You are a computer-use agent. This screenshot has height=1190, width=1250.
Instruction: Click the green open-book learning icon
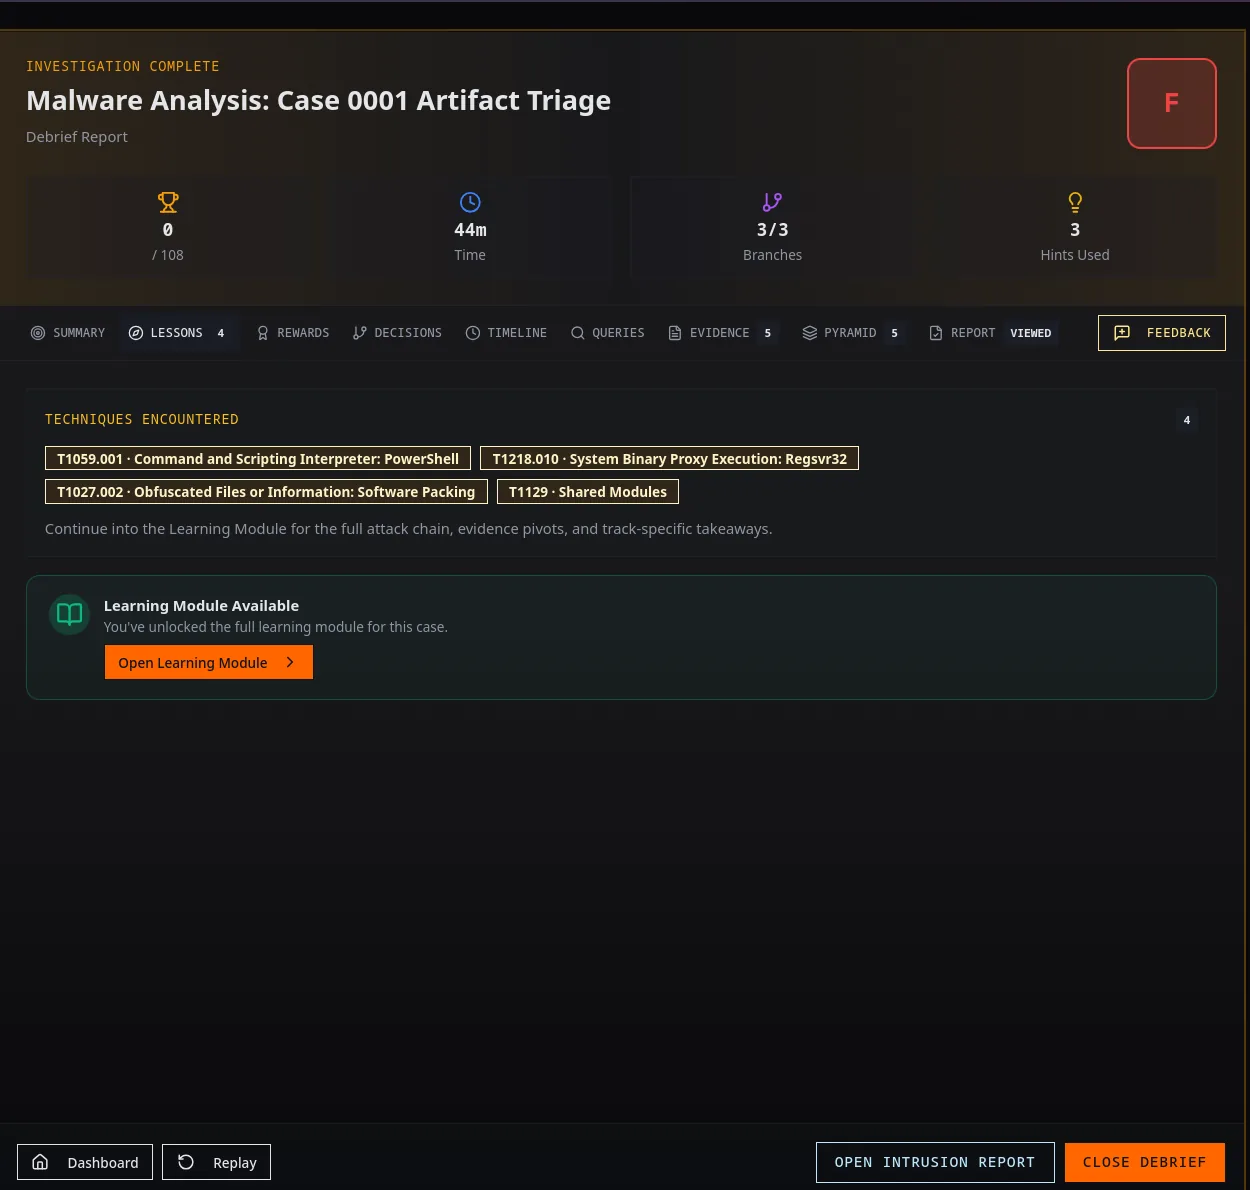(x=70, y=614)
